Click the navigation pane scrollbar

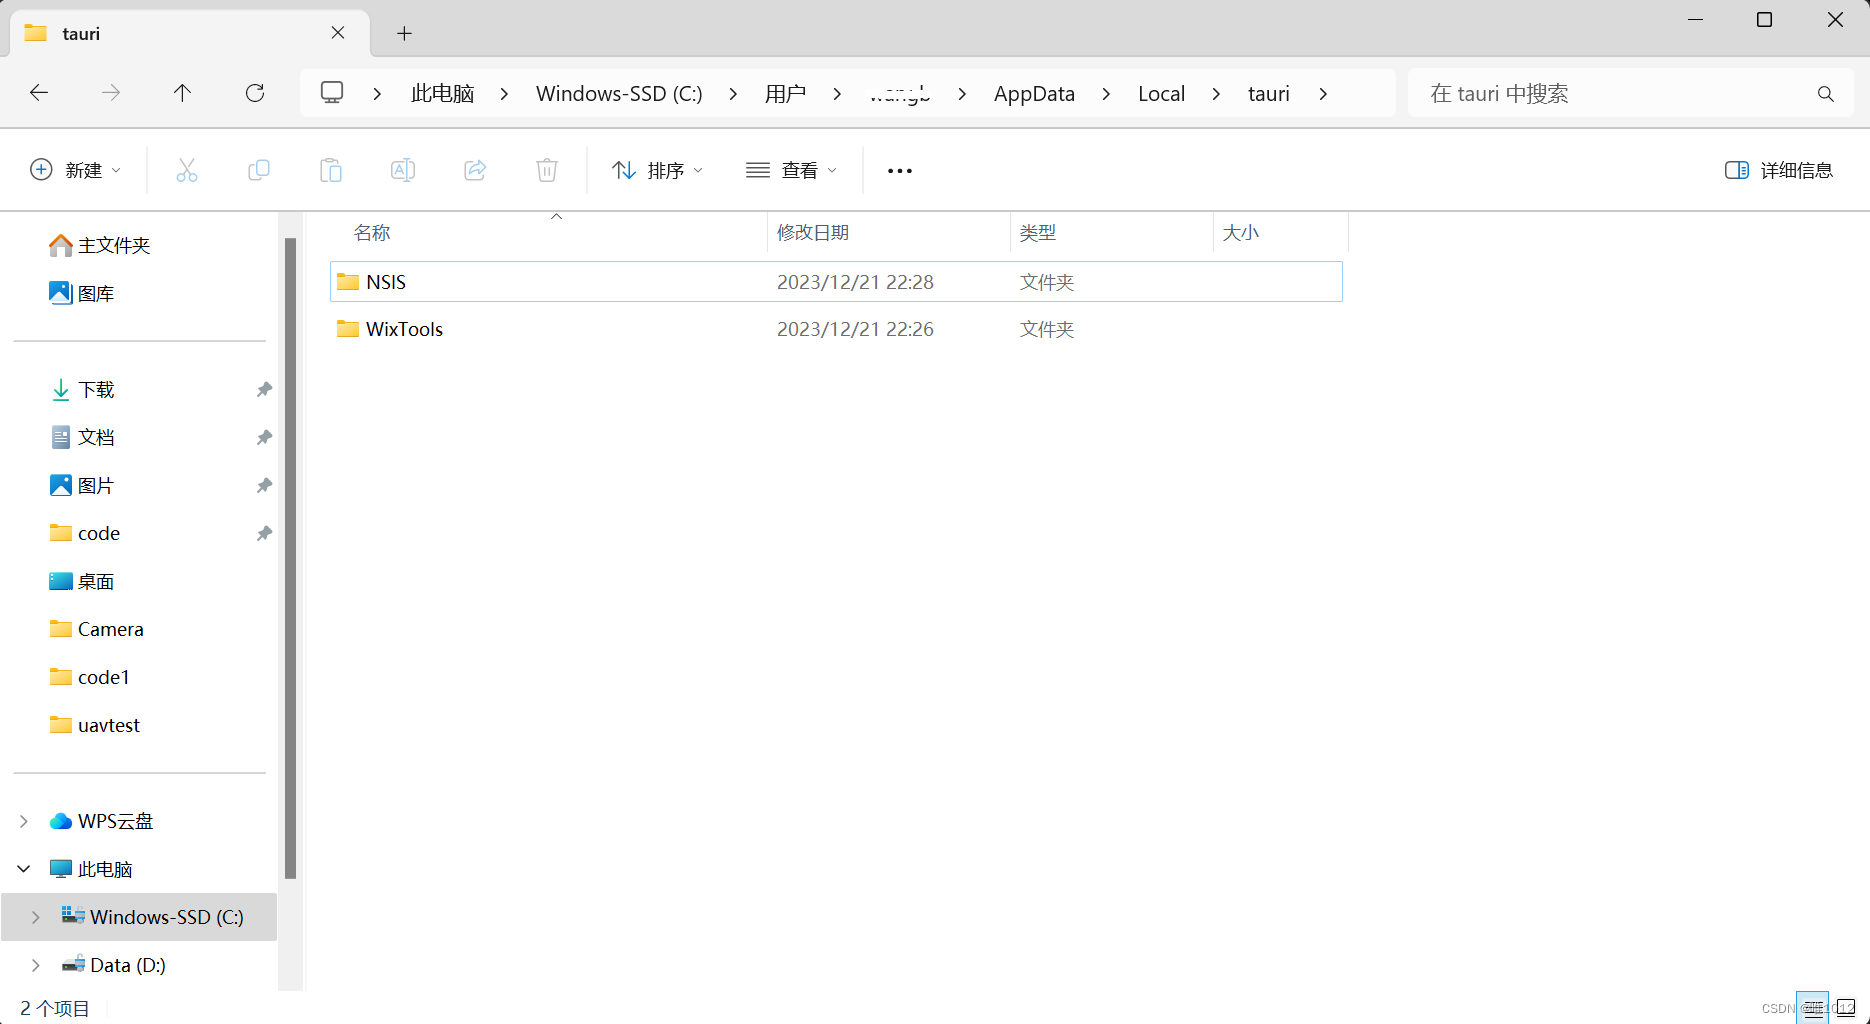pyautogui.click(x=291, y=558)
